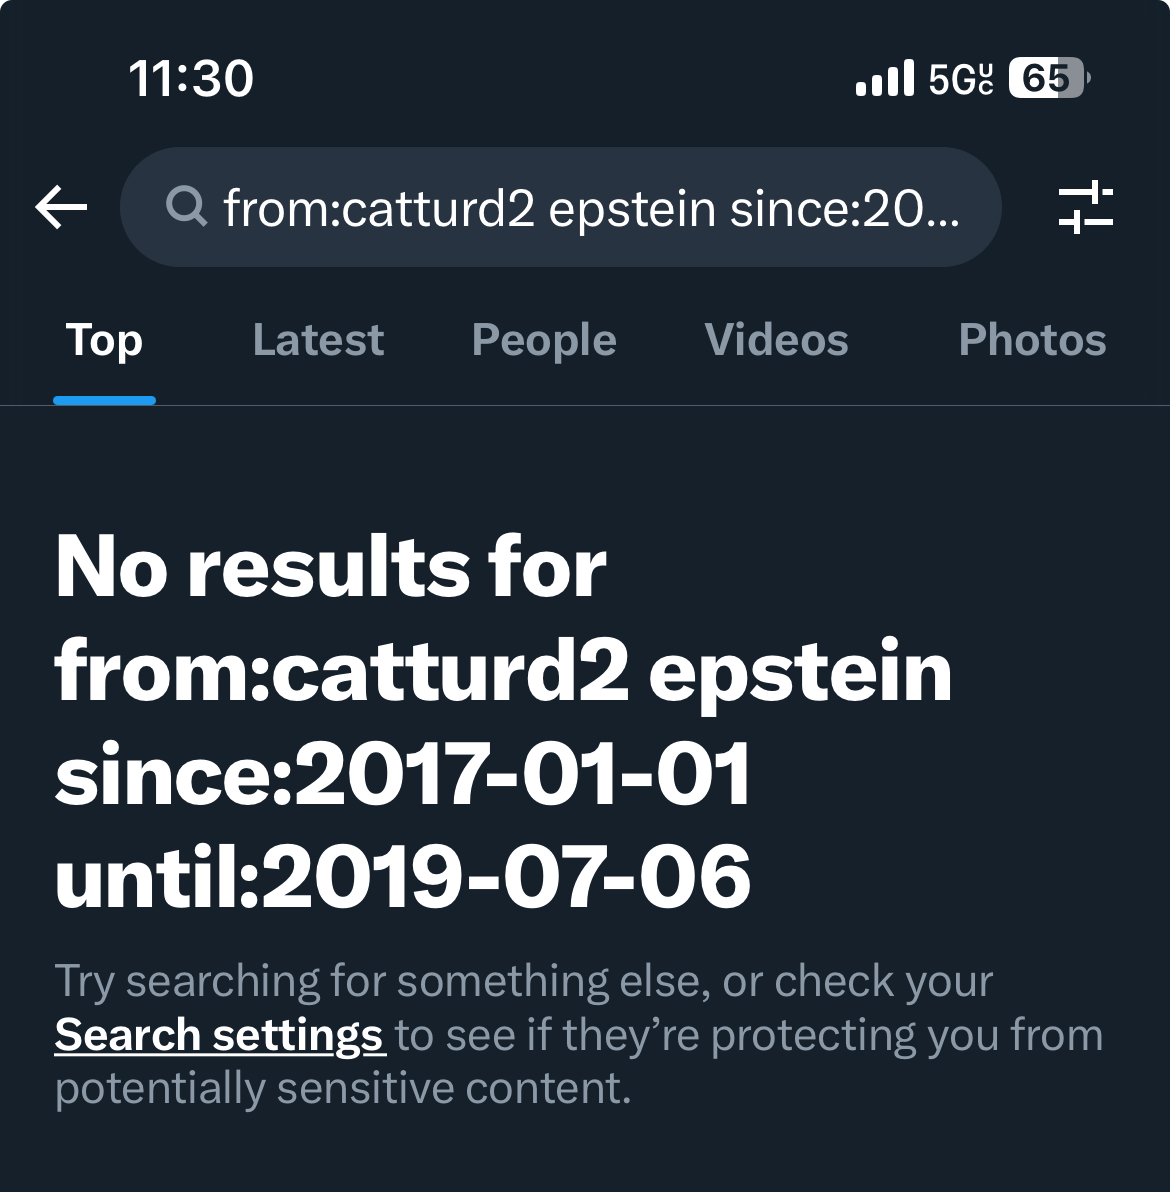Show the Videos tab results

tap(776, 340)
